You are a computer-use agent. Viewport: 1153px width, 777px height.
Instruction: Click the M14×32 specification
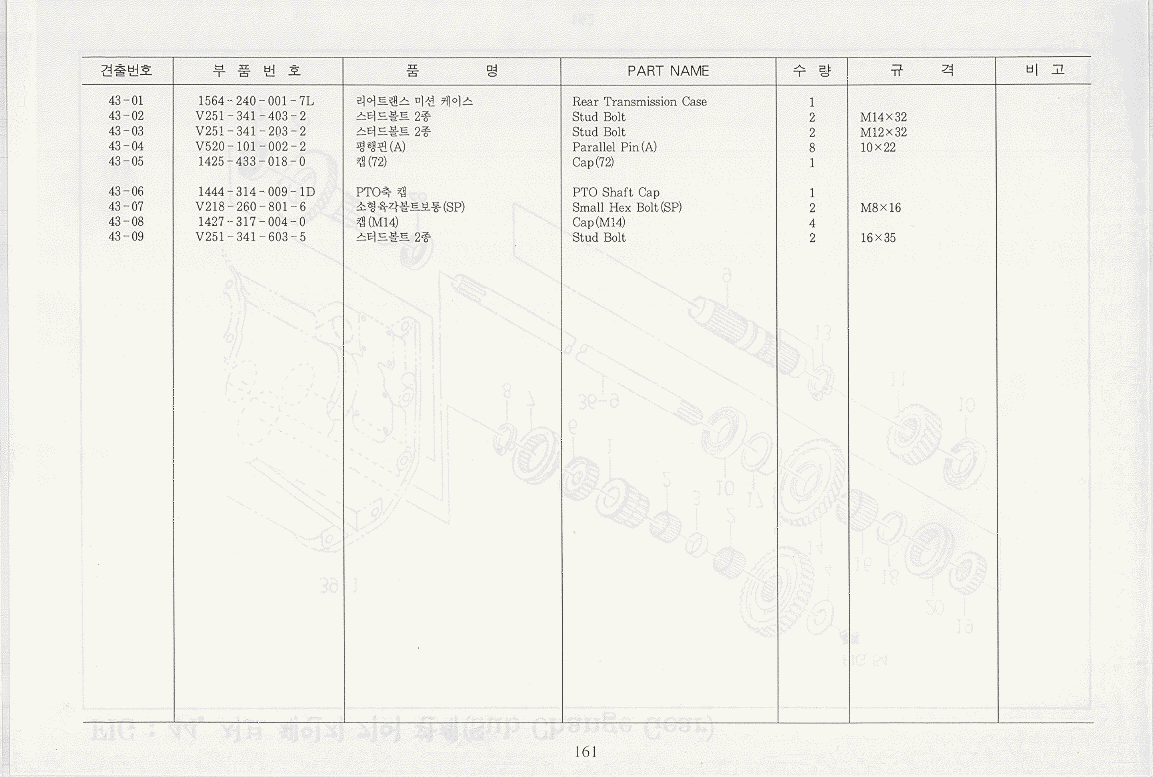tap(883, 118)
